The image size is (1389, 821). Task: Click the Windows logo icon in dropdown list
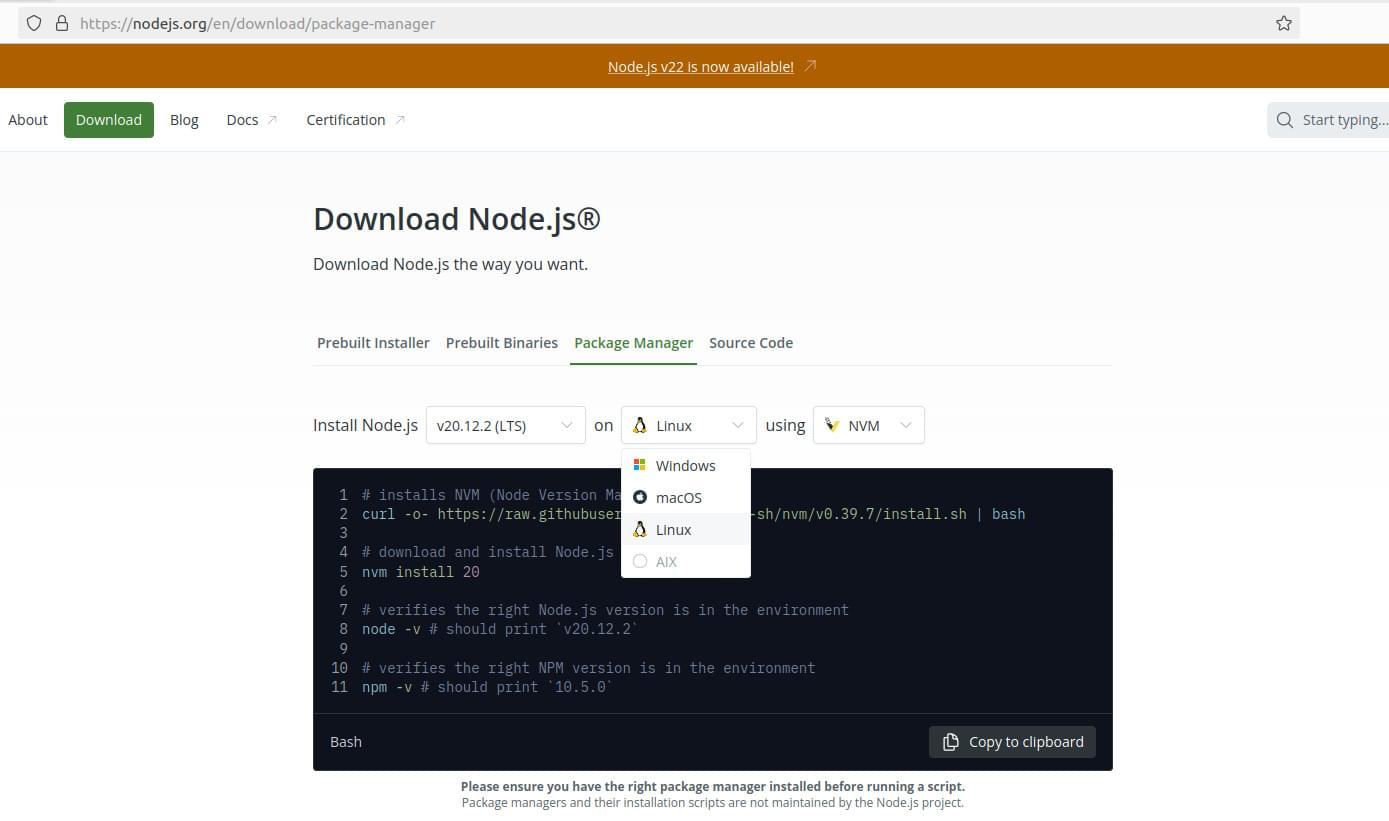(x=640, y=465)
